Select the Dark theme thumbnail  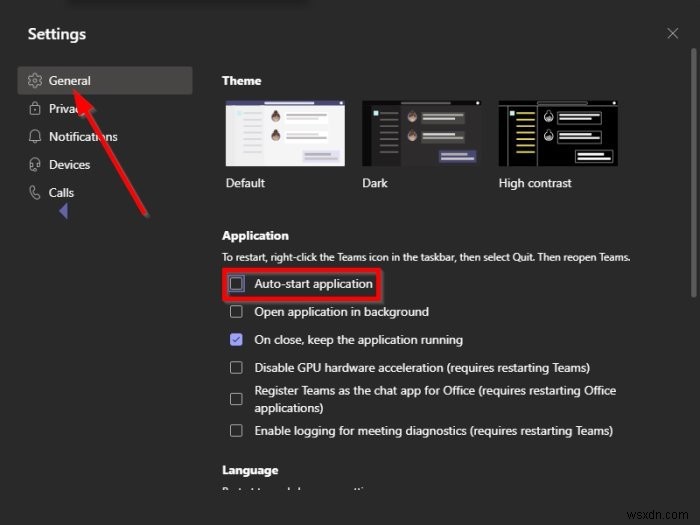[422, 133]
